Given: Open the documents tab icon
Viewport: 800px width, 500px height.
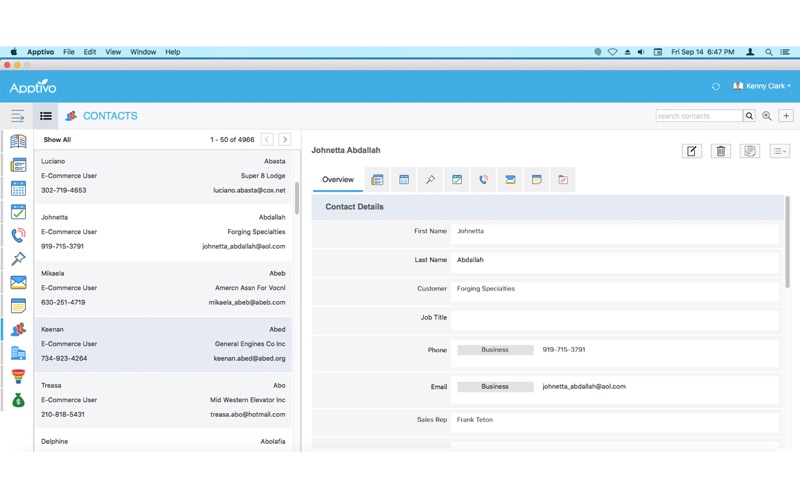Looking at the screenshot, I should tap(563, 180).
